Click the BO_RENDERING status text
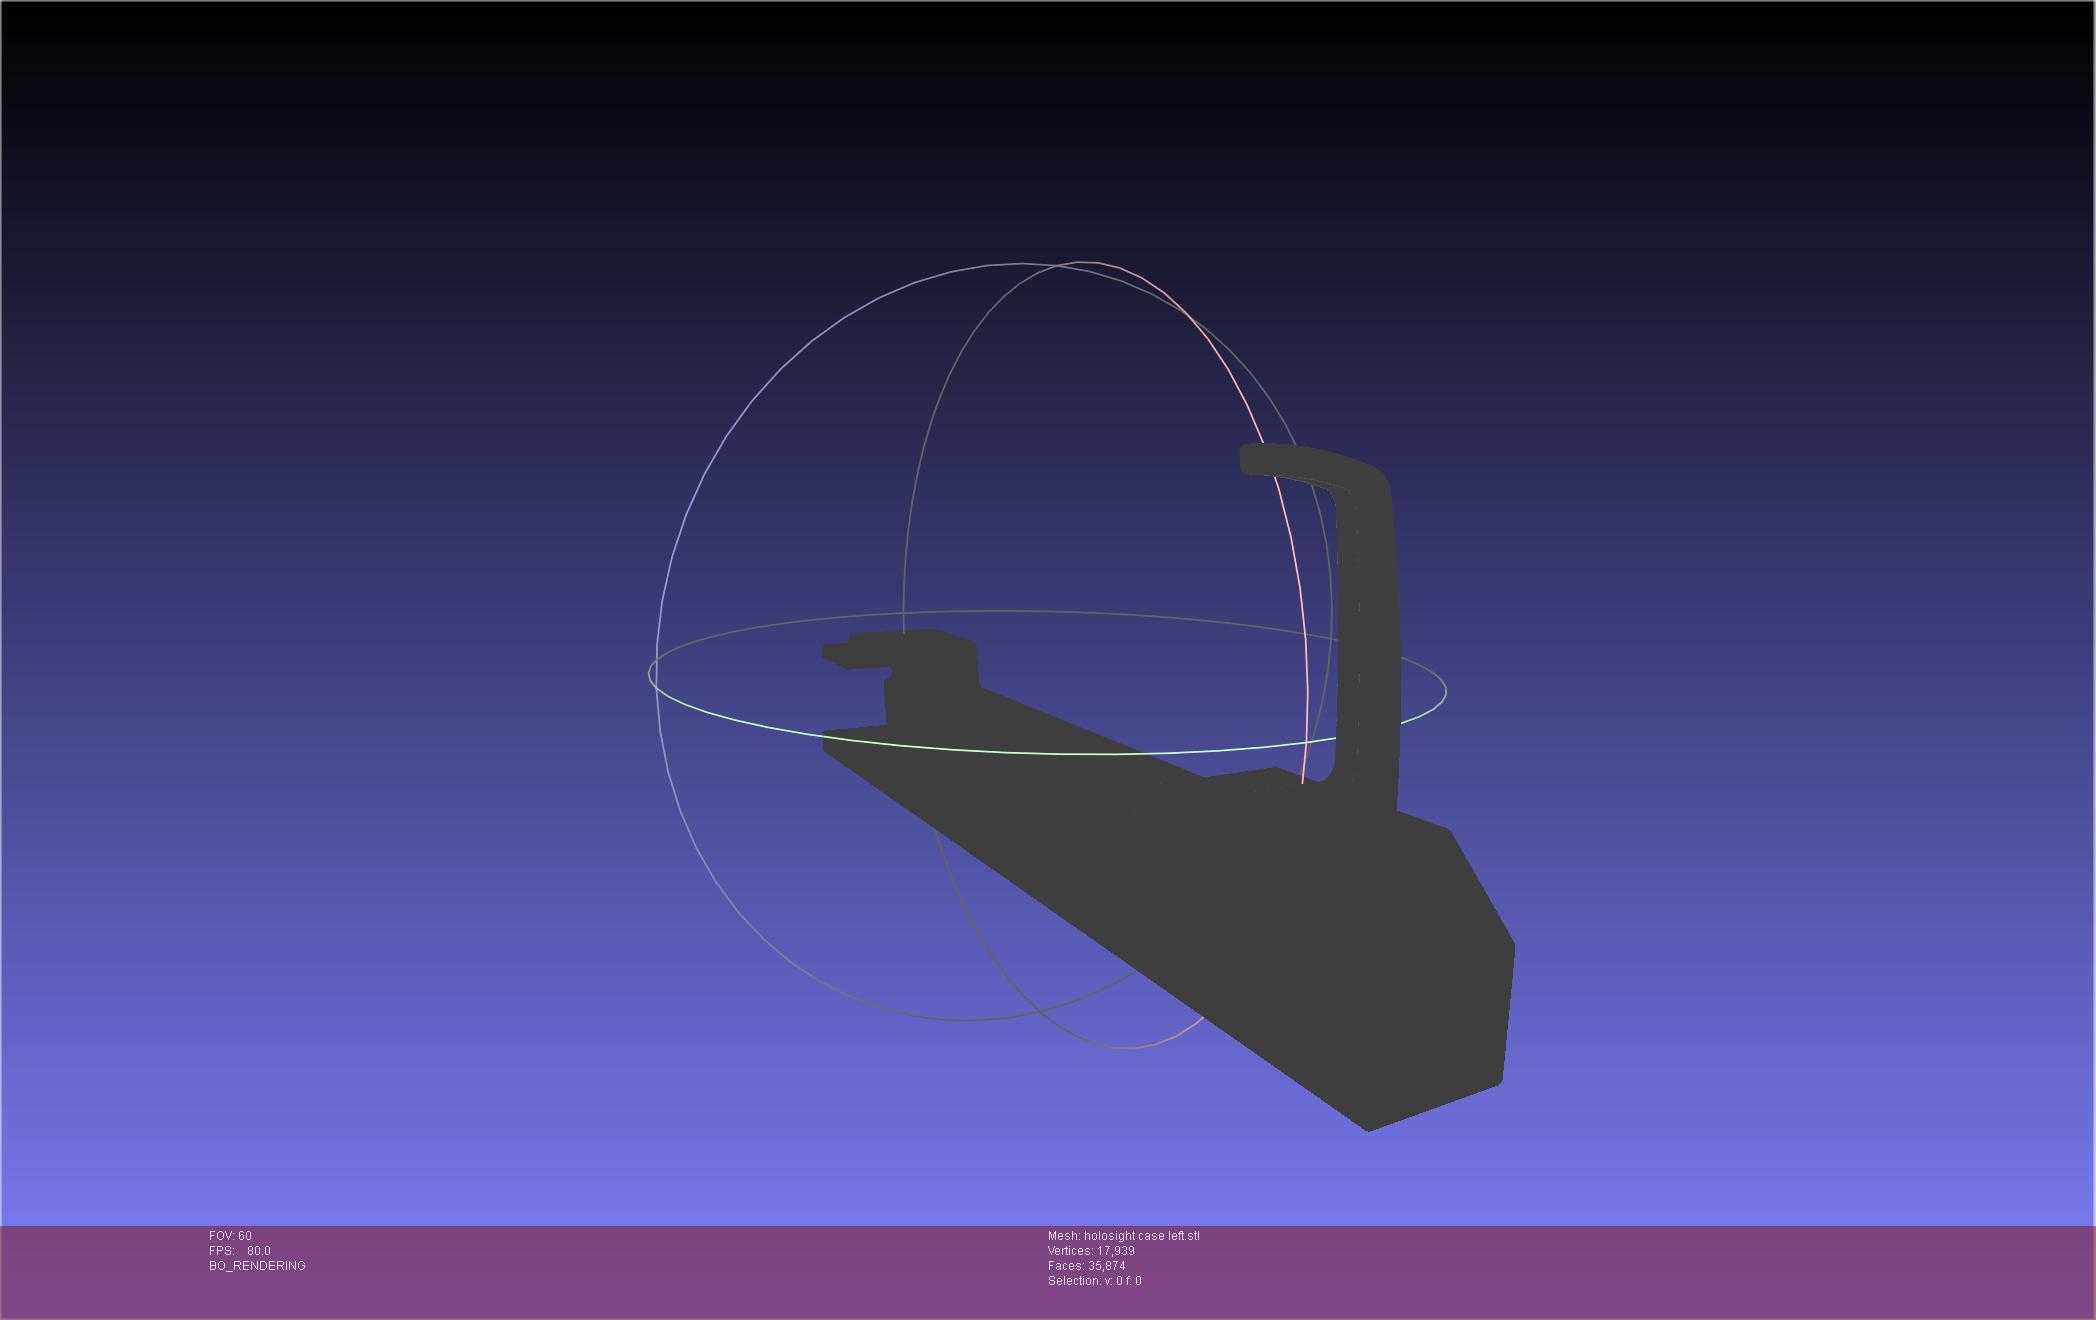 coord(257,1266)
